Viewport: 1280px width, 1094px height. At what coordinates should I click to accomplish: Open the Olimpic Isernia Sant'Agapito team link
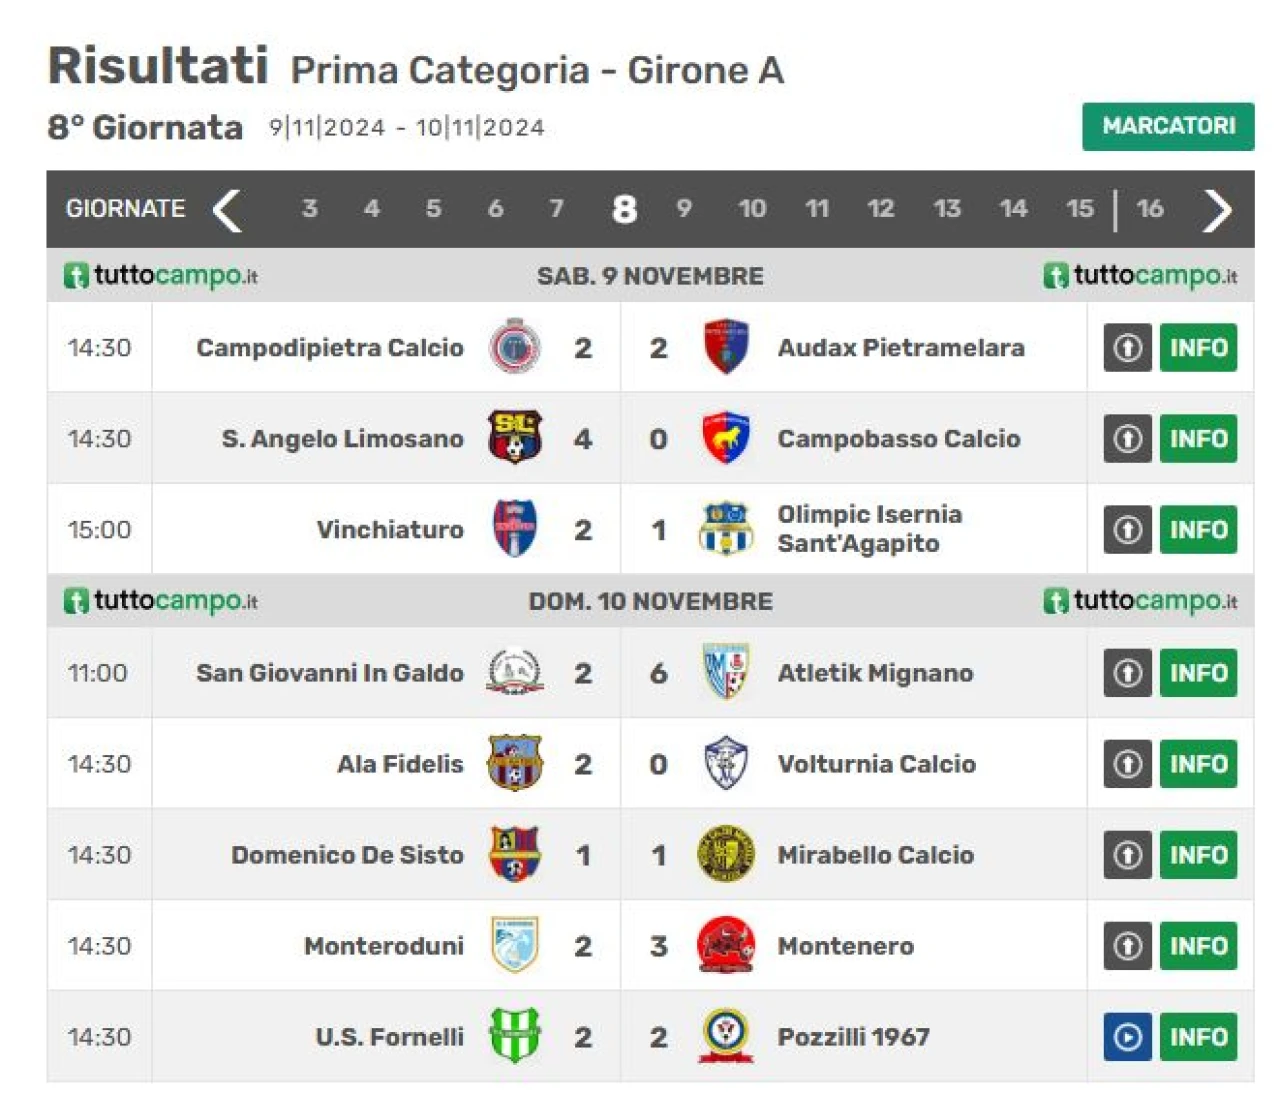click(x=869, y=529)
